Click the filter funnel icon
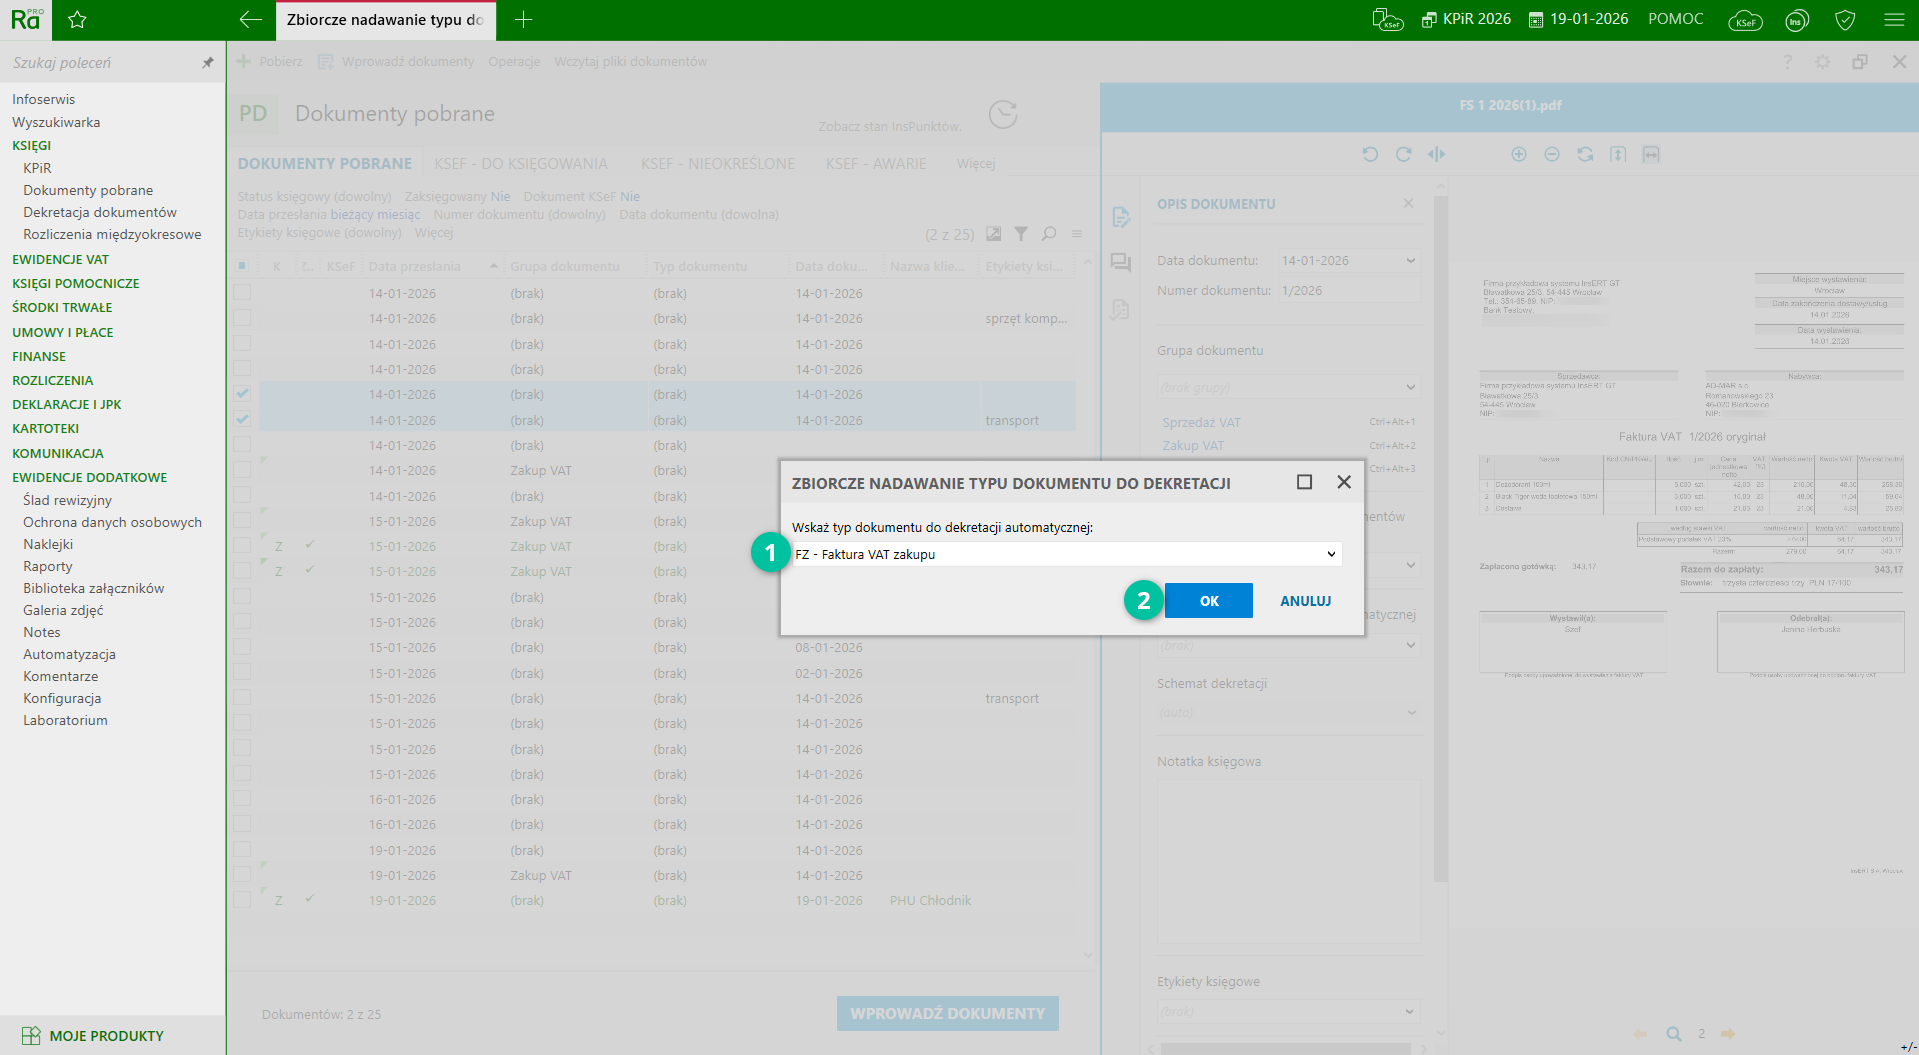This screenshot has height=1055, width=1919. [x=1021, y=234]
